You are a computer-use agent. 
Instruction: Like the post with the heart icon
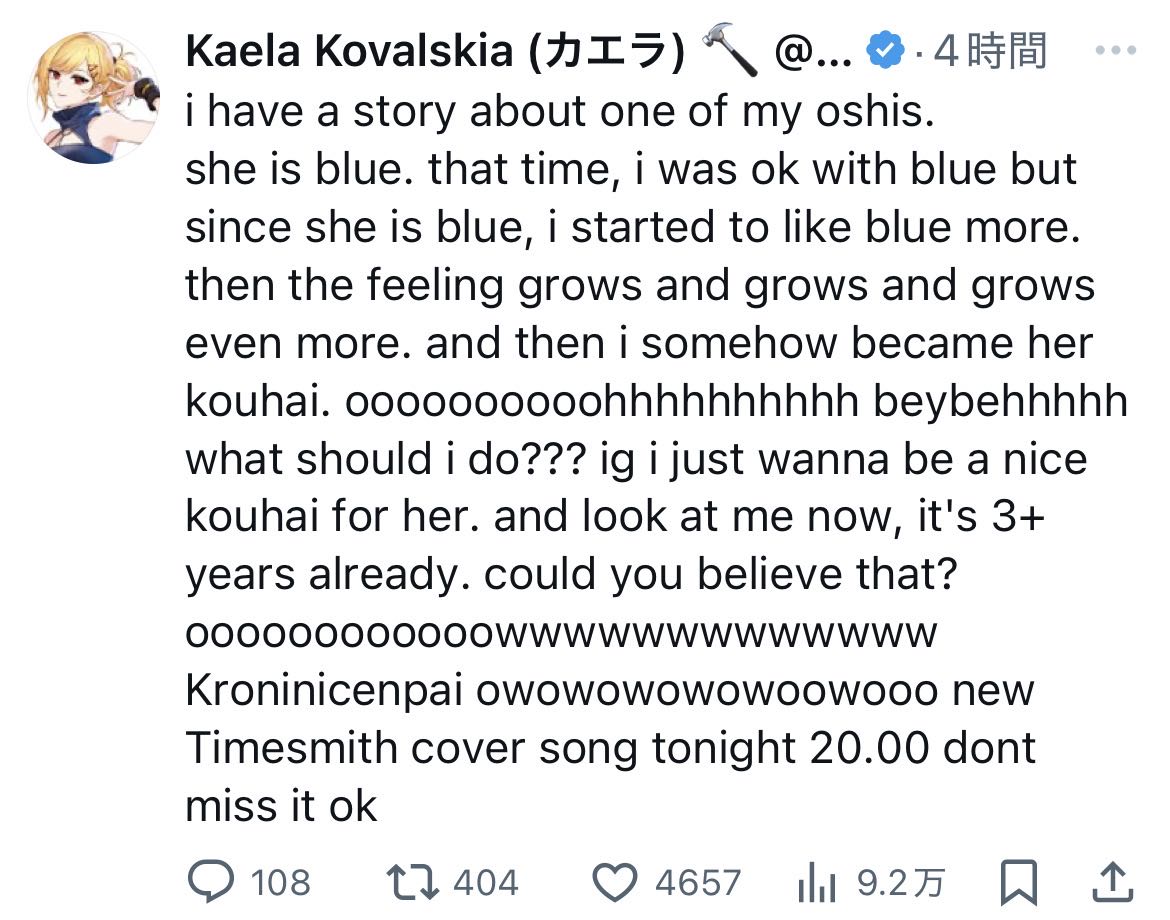pyautogui.click(x=615, y=882)
